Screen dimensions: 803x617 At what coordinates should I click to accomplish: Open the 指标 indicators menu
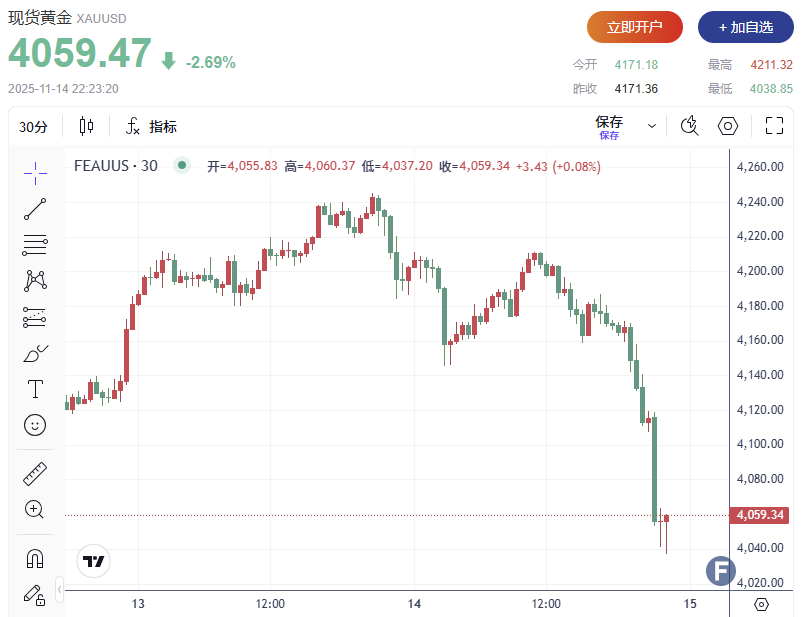pos(150,126)
